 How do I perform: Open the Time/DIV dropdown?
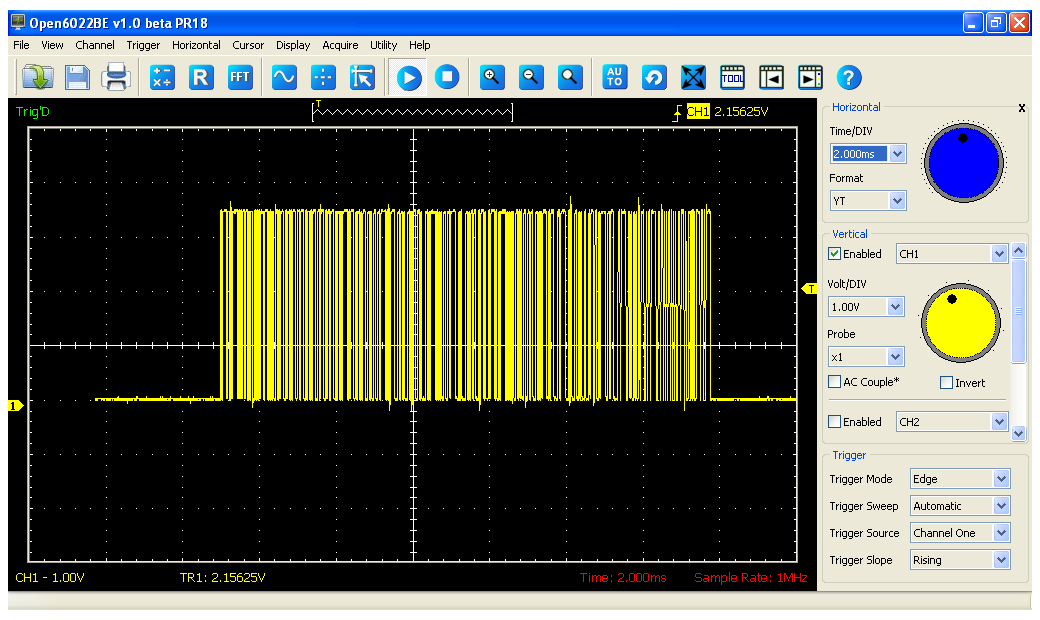[x=897, y=154]
